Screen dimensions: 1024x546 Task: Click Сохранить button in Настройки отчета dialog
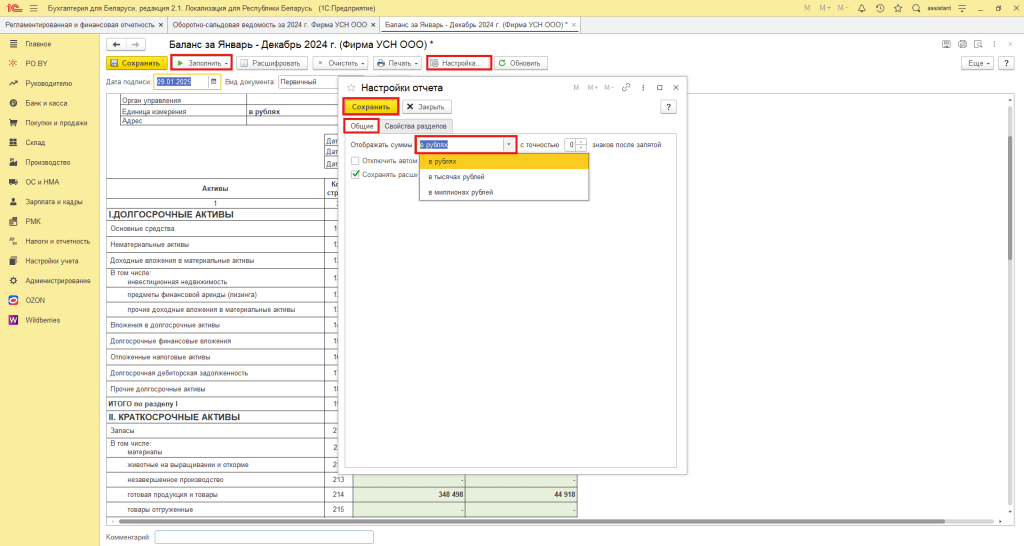[371, 106]
